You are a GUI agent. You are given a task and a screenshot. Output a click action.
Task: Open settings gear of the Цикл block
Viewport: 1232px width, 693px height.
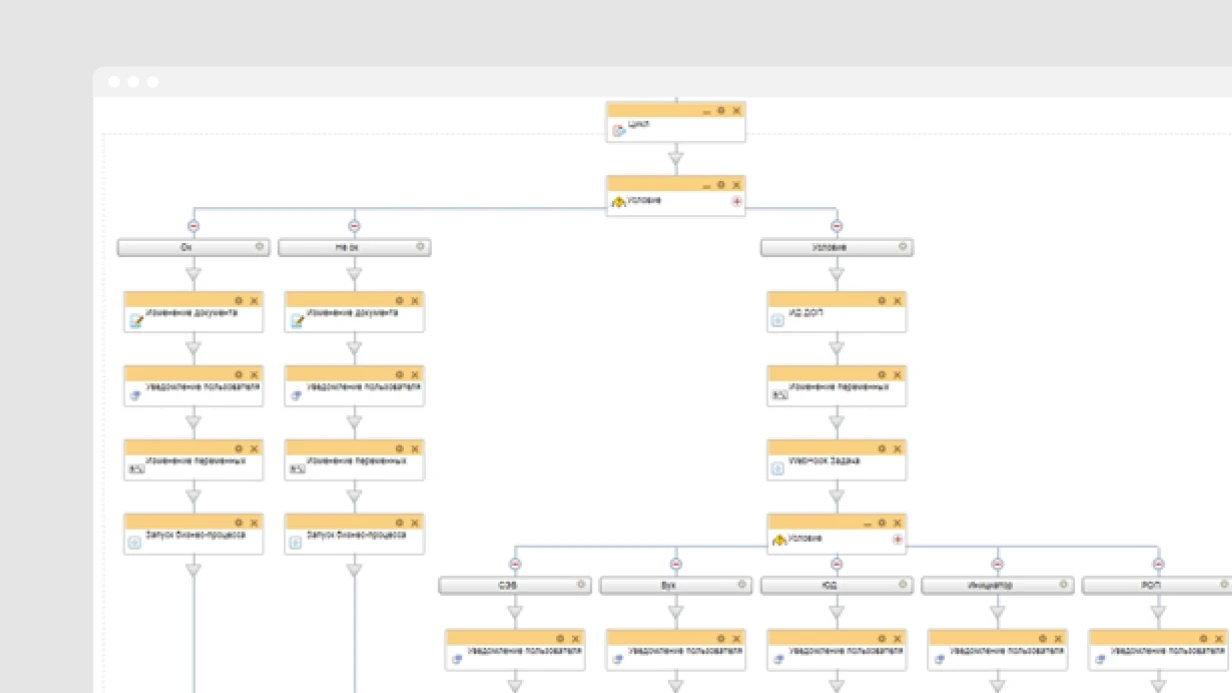click(x=721, y=111)
